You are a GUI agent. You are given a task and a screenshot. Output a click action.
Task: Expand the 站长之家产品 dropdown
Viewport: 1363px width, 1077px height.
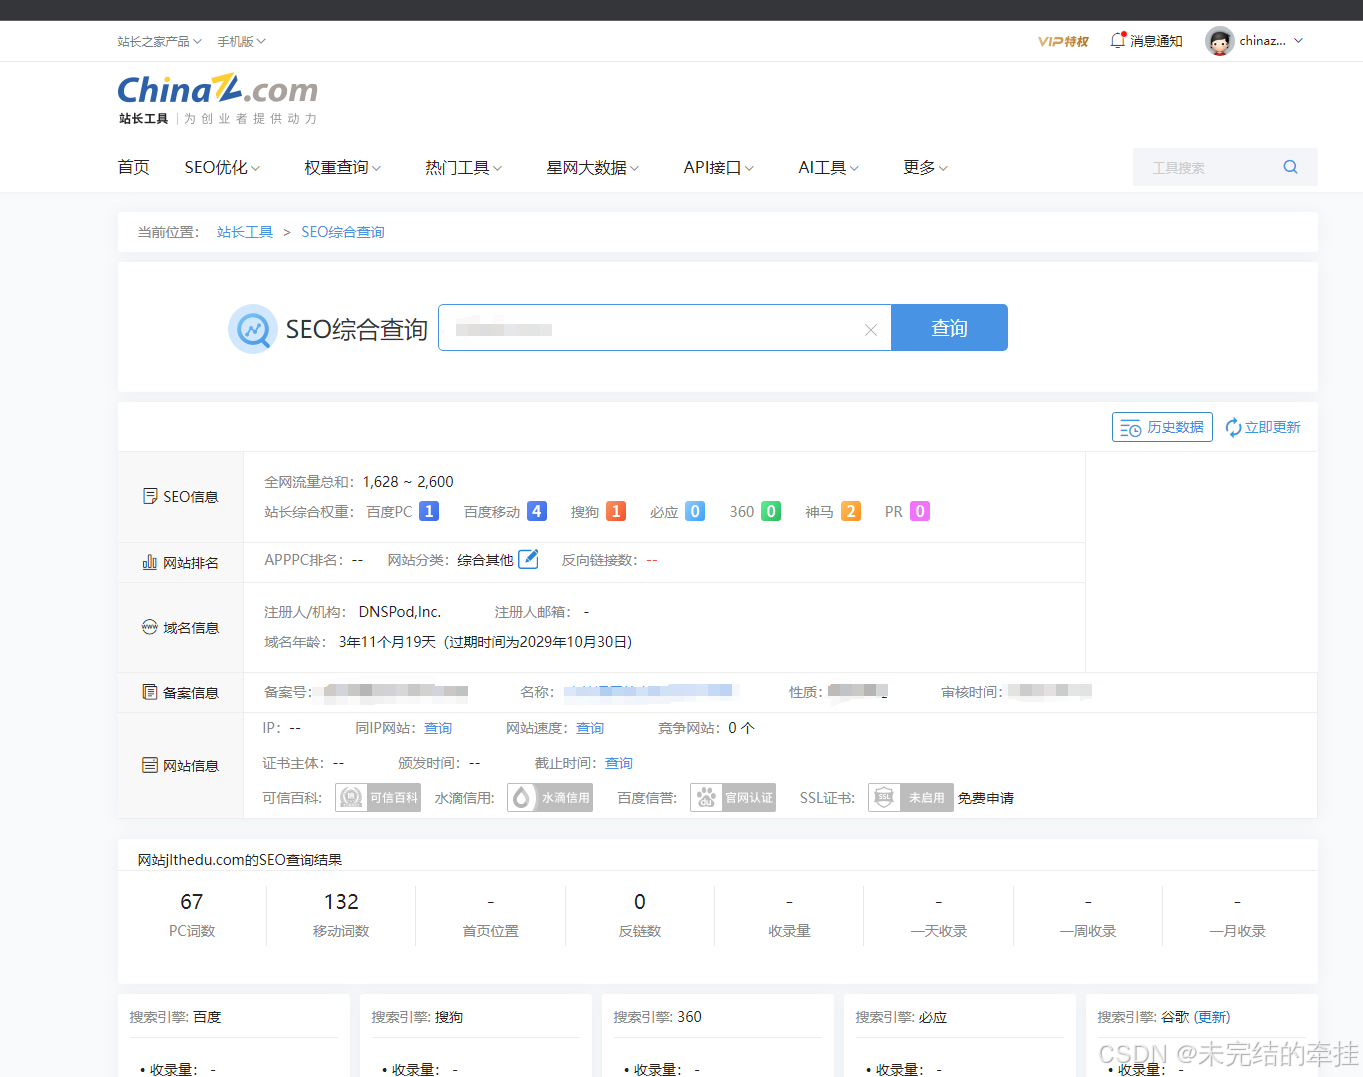pyautogui.click(x=159, y=41)
